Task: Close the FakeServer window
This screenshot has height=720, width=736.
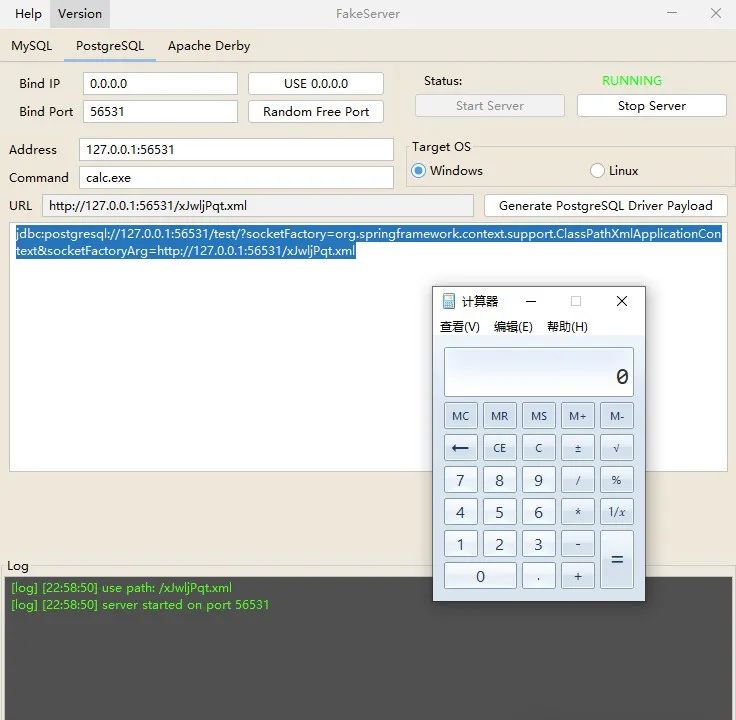Action: pos(716,13)
